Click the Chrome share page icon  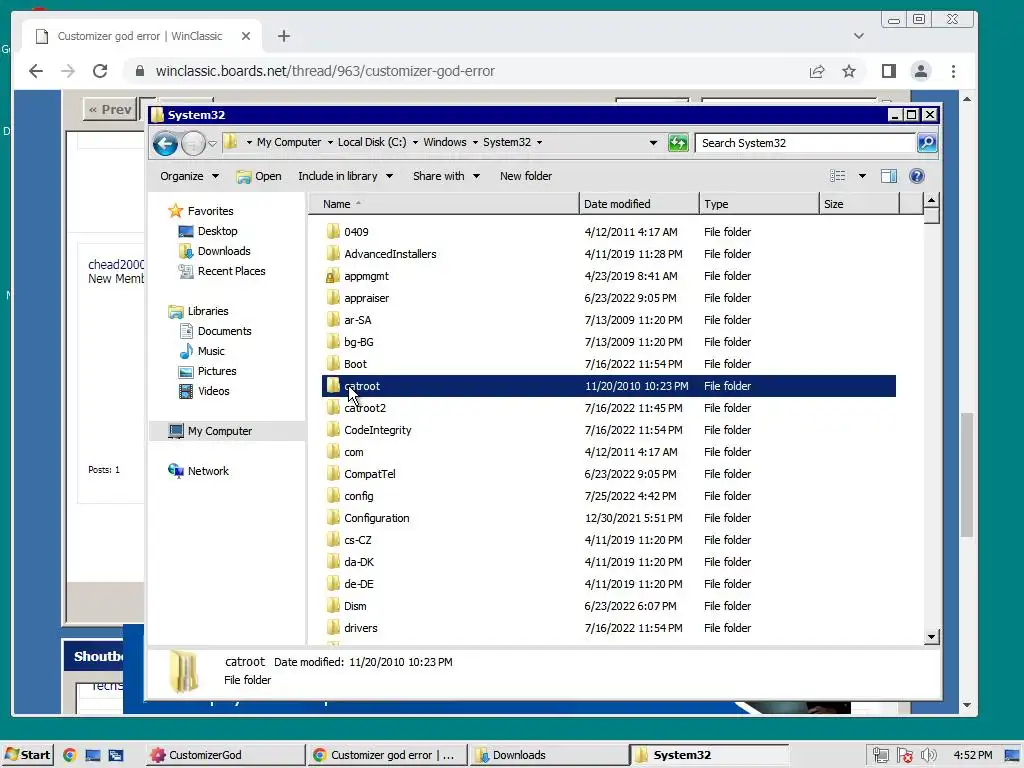pos(817,71)
